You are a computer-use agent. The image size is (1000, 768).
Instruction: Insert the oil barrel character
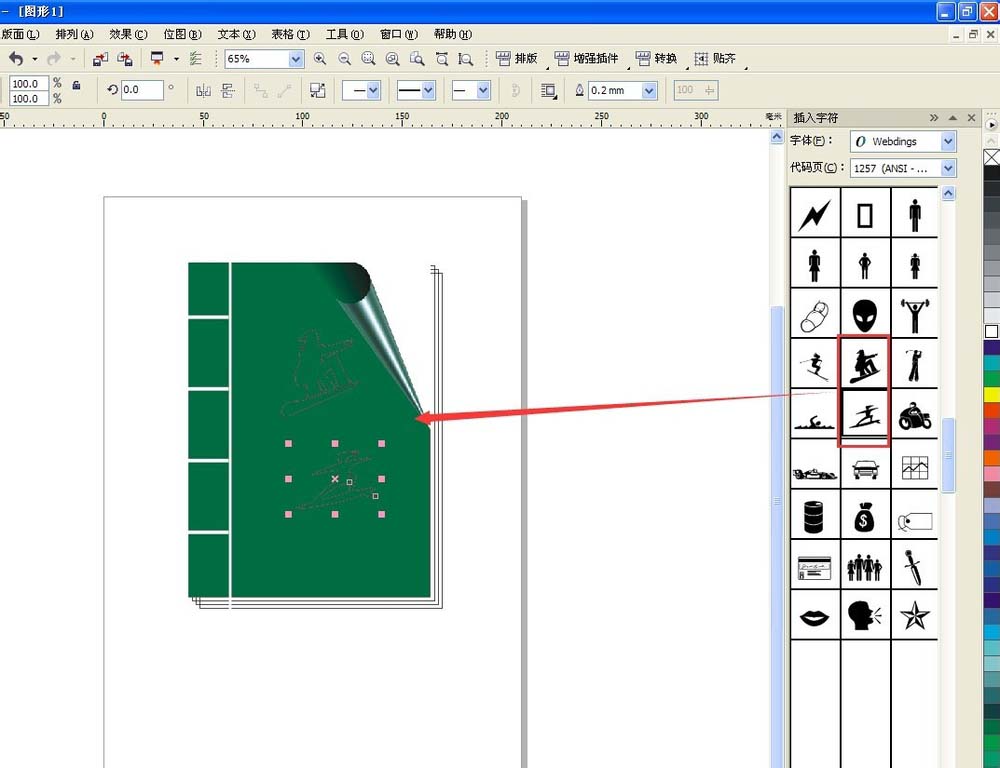[815, 515]
